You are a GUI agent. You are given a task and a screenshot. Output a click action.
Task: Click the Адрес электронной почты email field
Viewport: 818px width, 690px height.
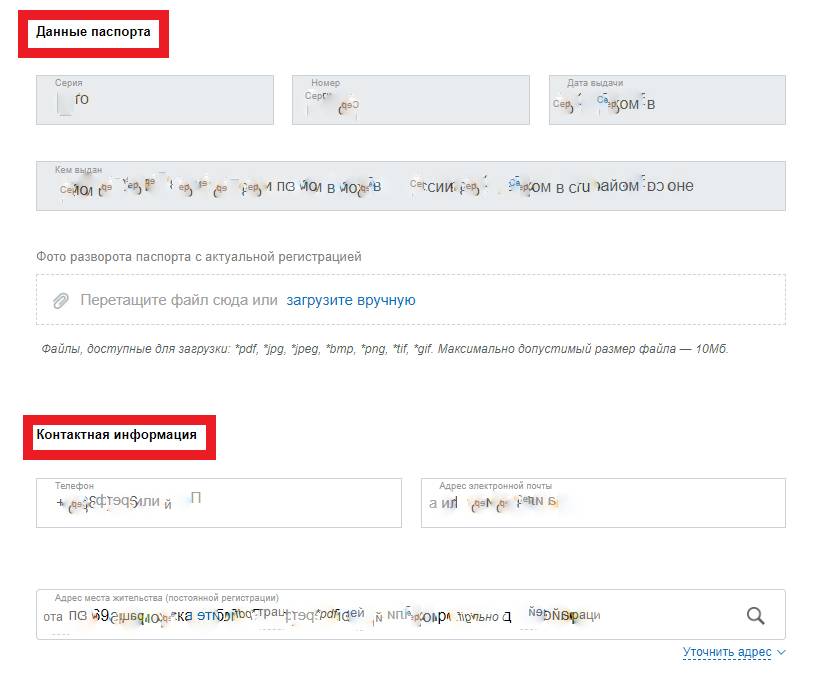coord(603,503)
